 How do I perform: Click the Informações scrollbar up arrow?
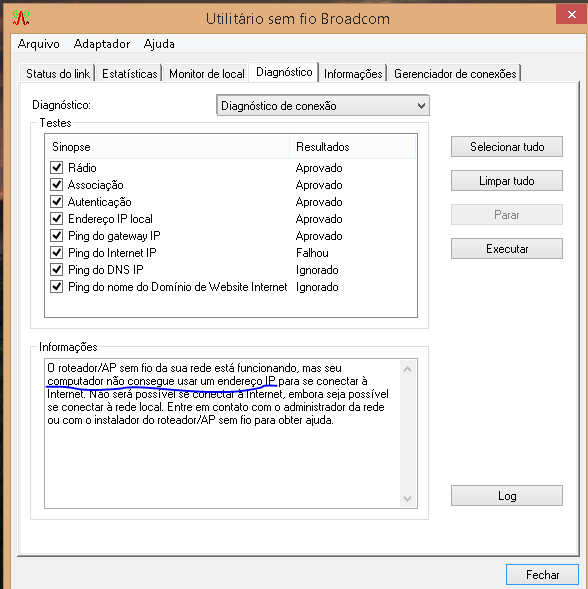(407, 369)
